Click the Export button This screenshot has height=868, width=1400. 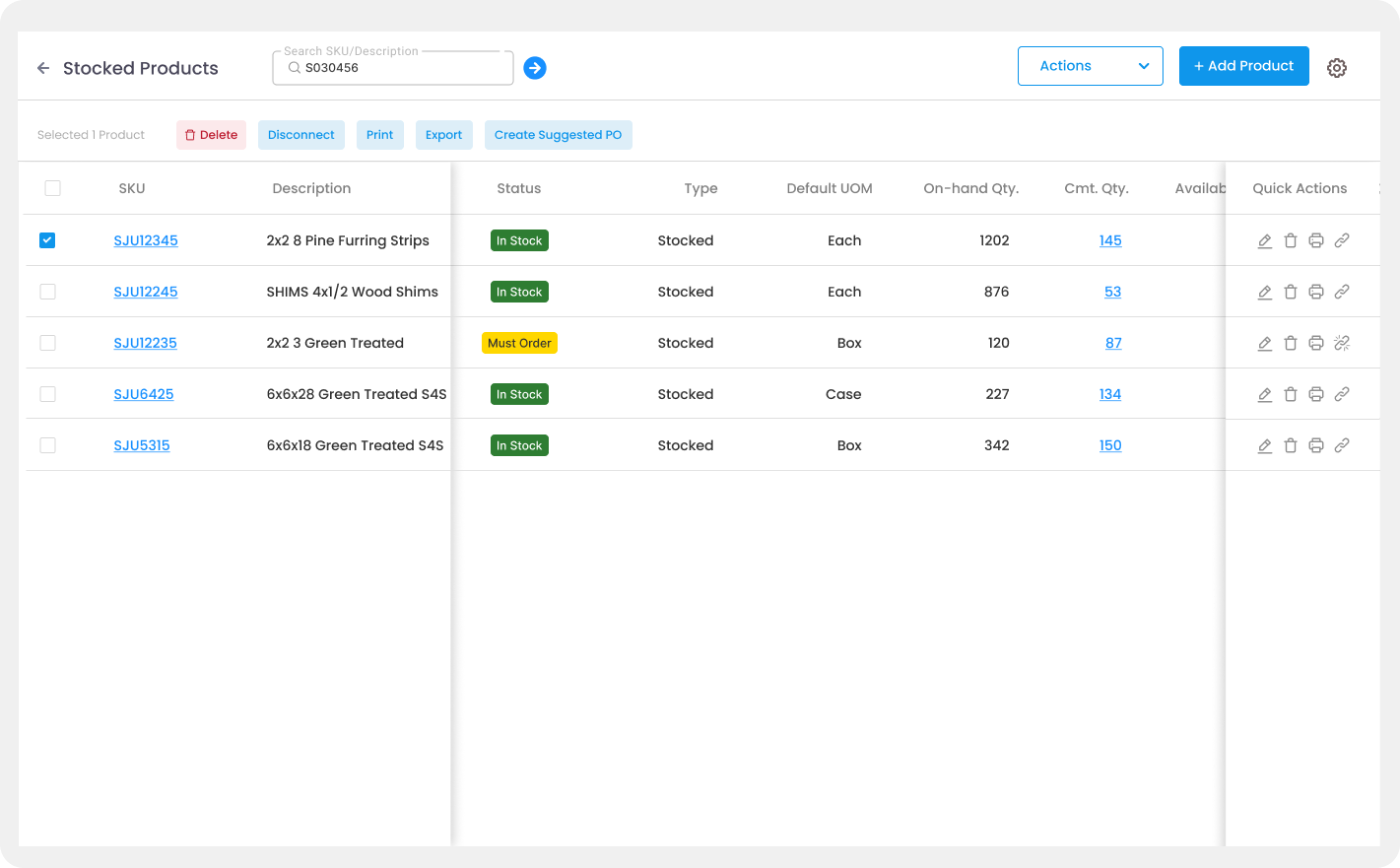click(x=444, y=135)
